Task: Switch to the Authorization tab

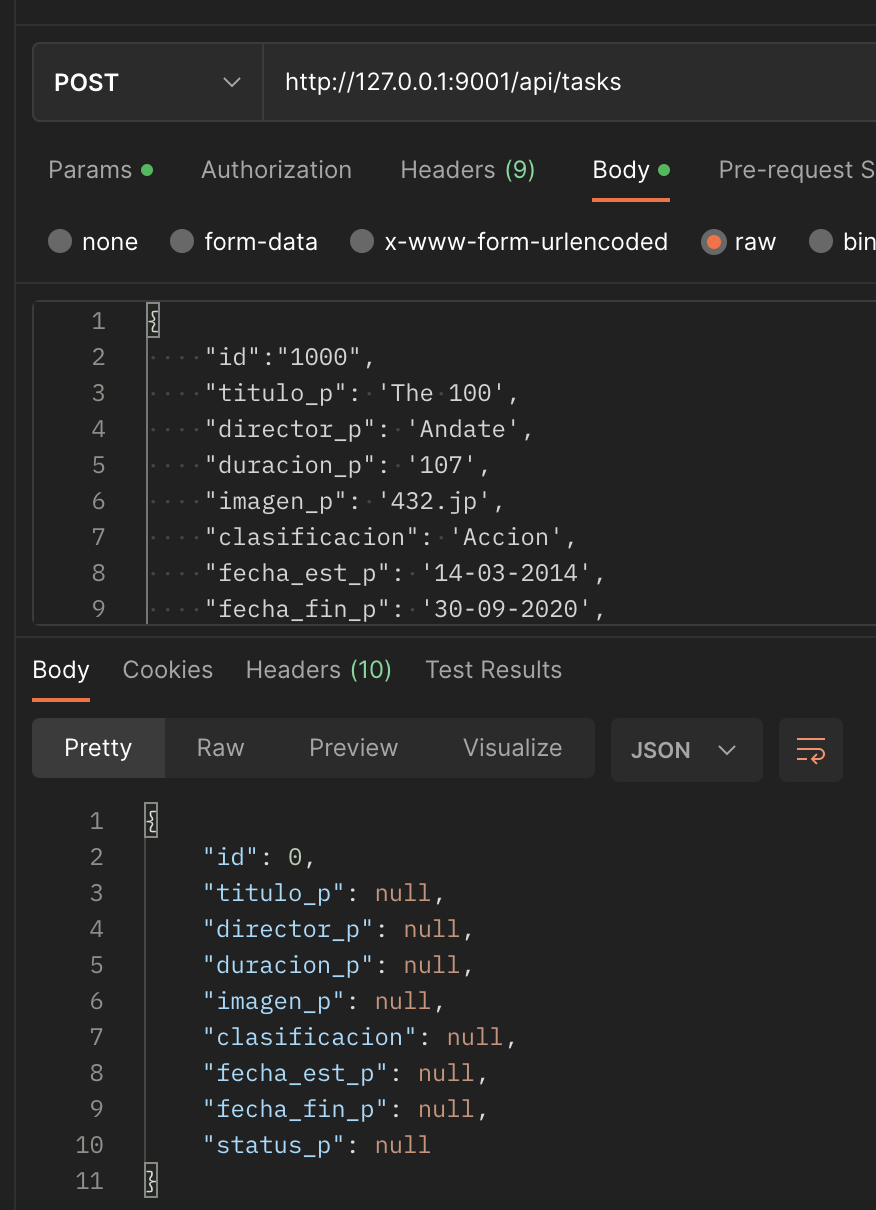Action: [x=276, y=169]
